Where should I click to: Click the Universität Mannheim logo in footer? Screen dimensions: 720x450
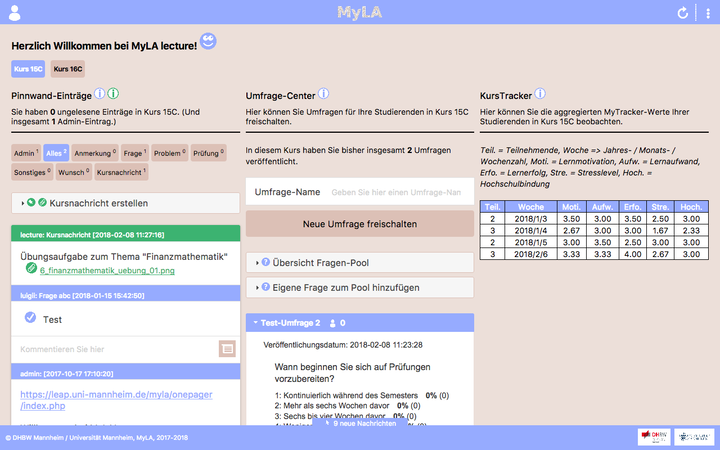(694, 437)
